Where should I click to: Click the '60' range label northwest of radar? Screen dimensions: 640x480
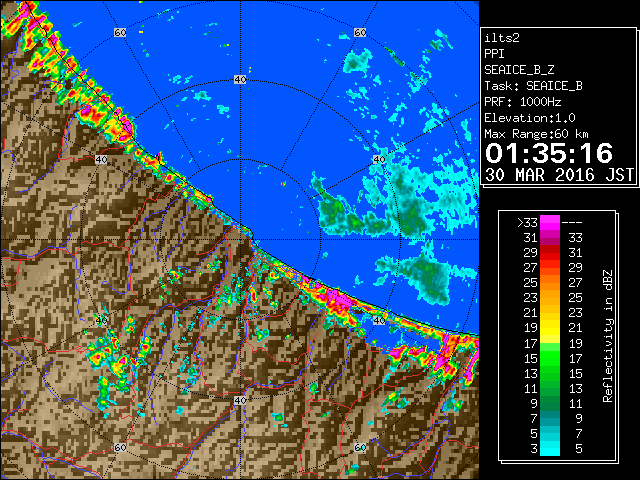pos(120,32)
